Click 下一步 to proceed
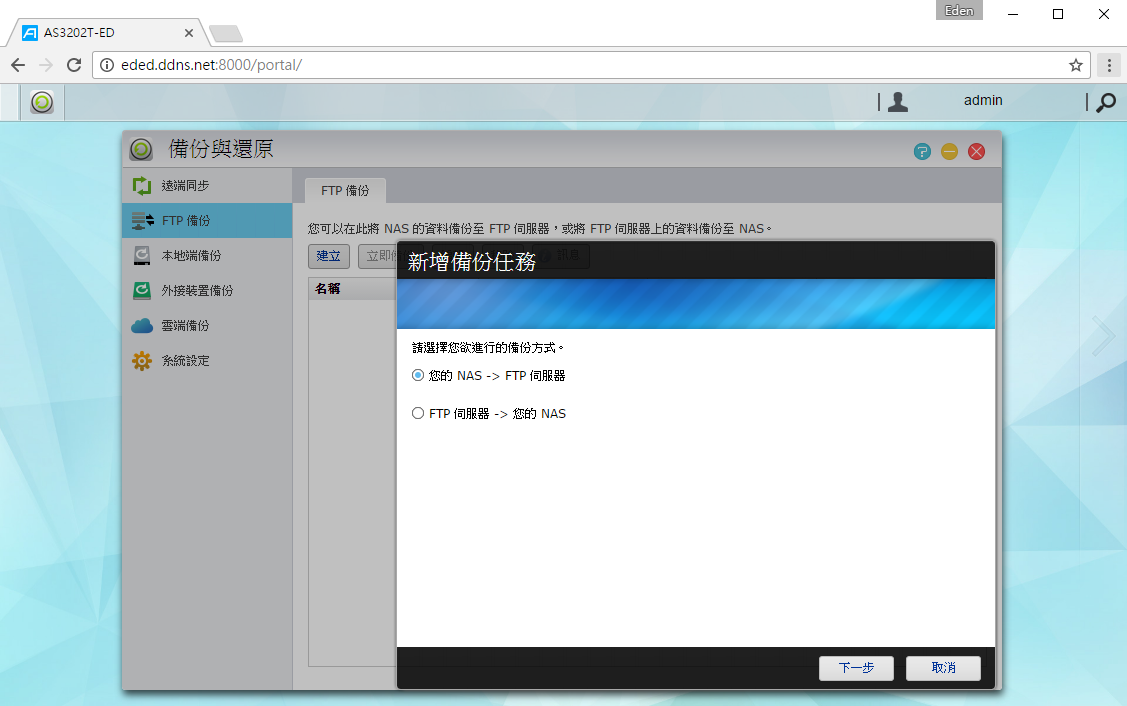Image resolution: width=1127 pixels, height=706 pixels. (856, 668)
